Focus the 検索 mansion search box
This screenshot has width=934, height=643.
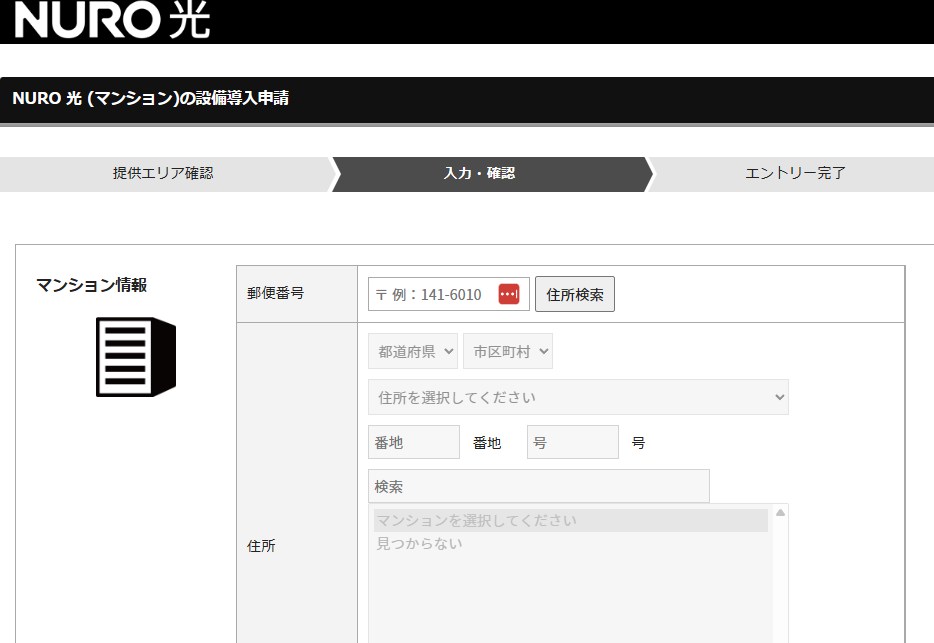pyautogui.click(x=538, y=486)
